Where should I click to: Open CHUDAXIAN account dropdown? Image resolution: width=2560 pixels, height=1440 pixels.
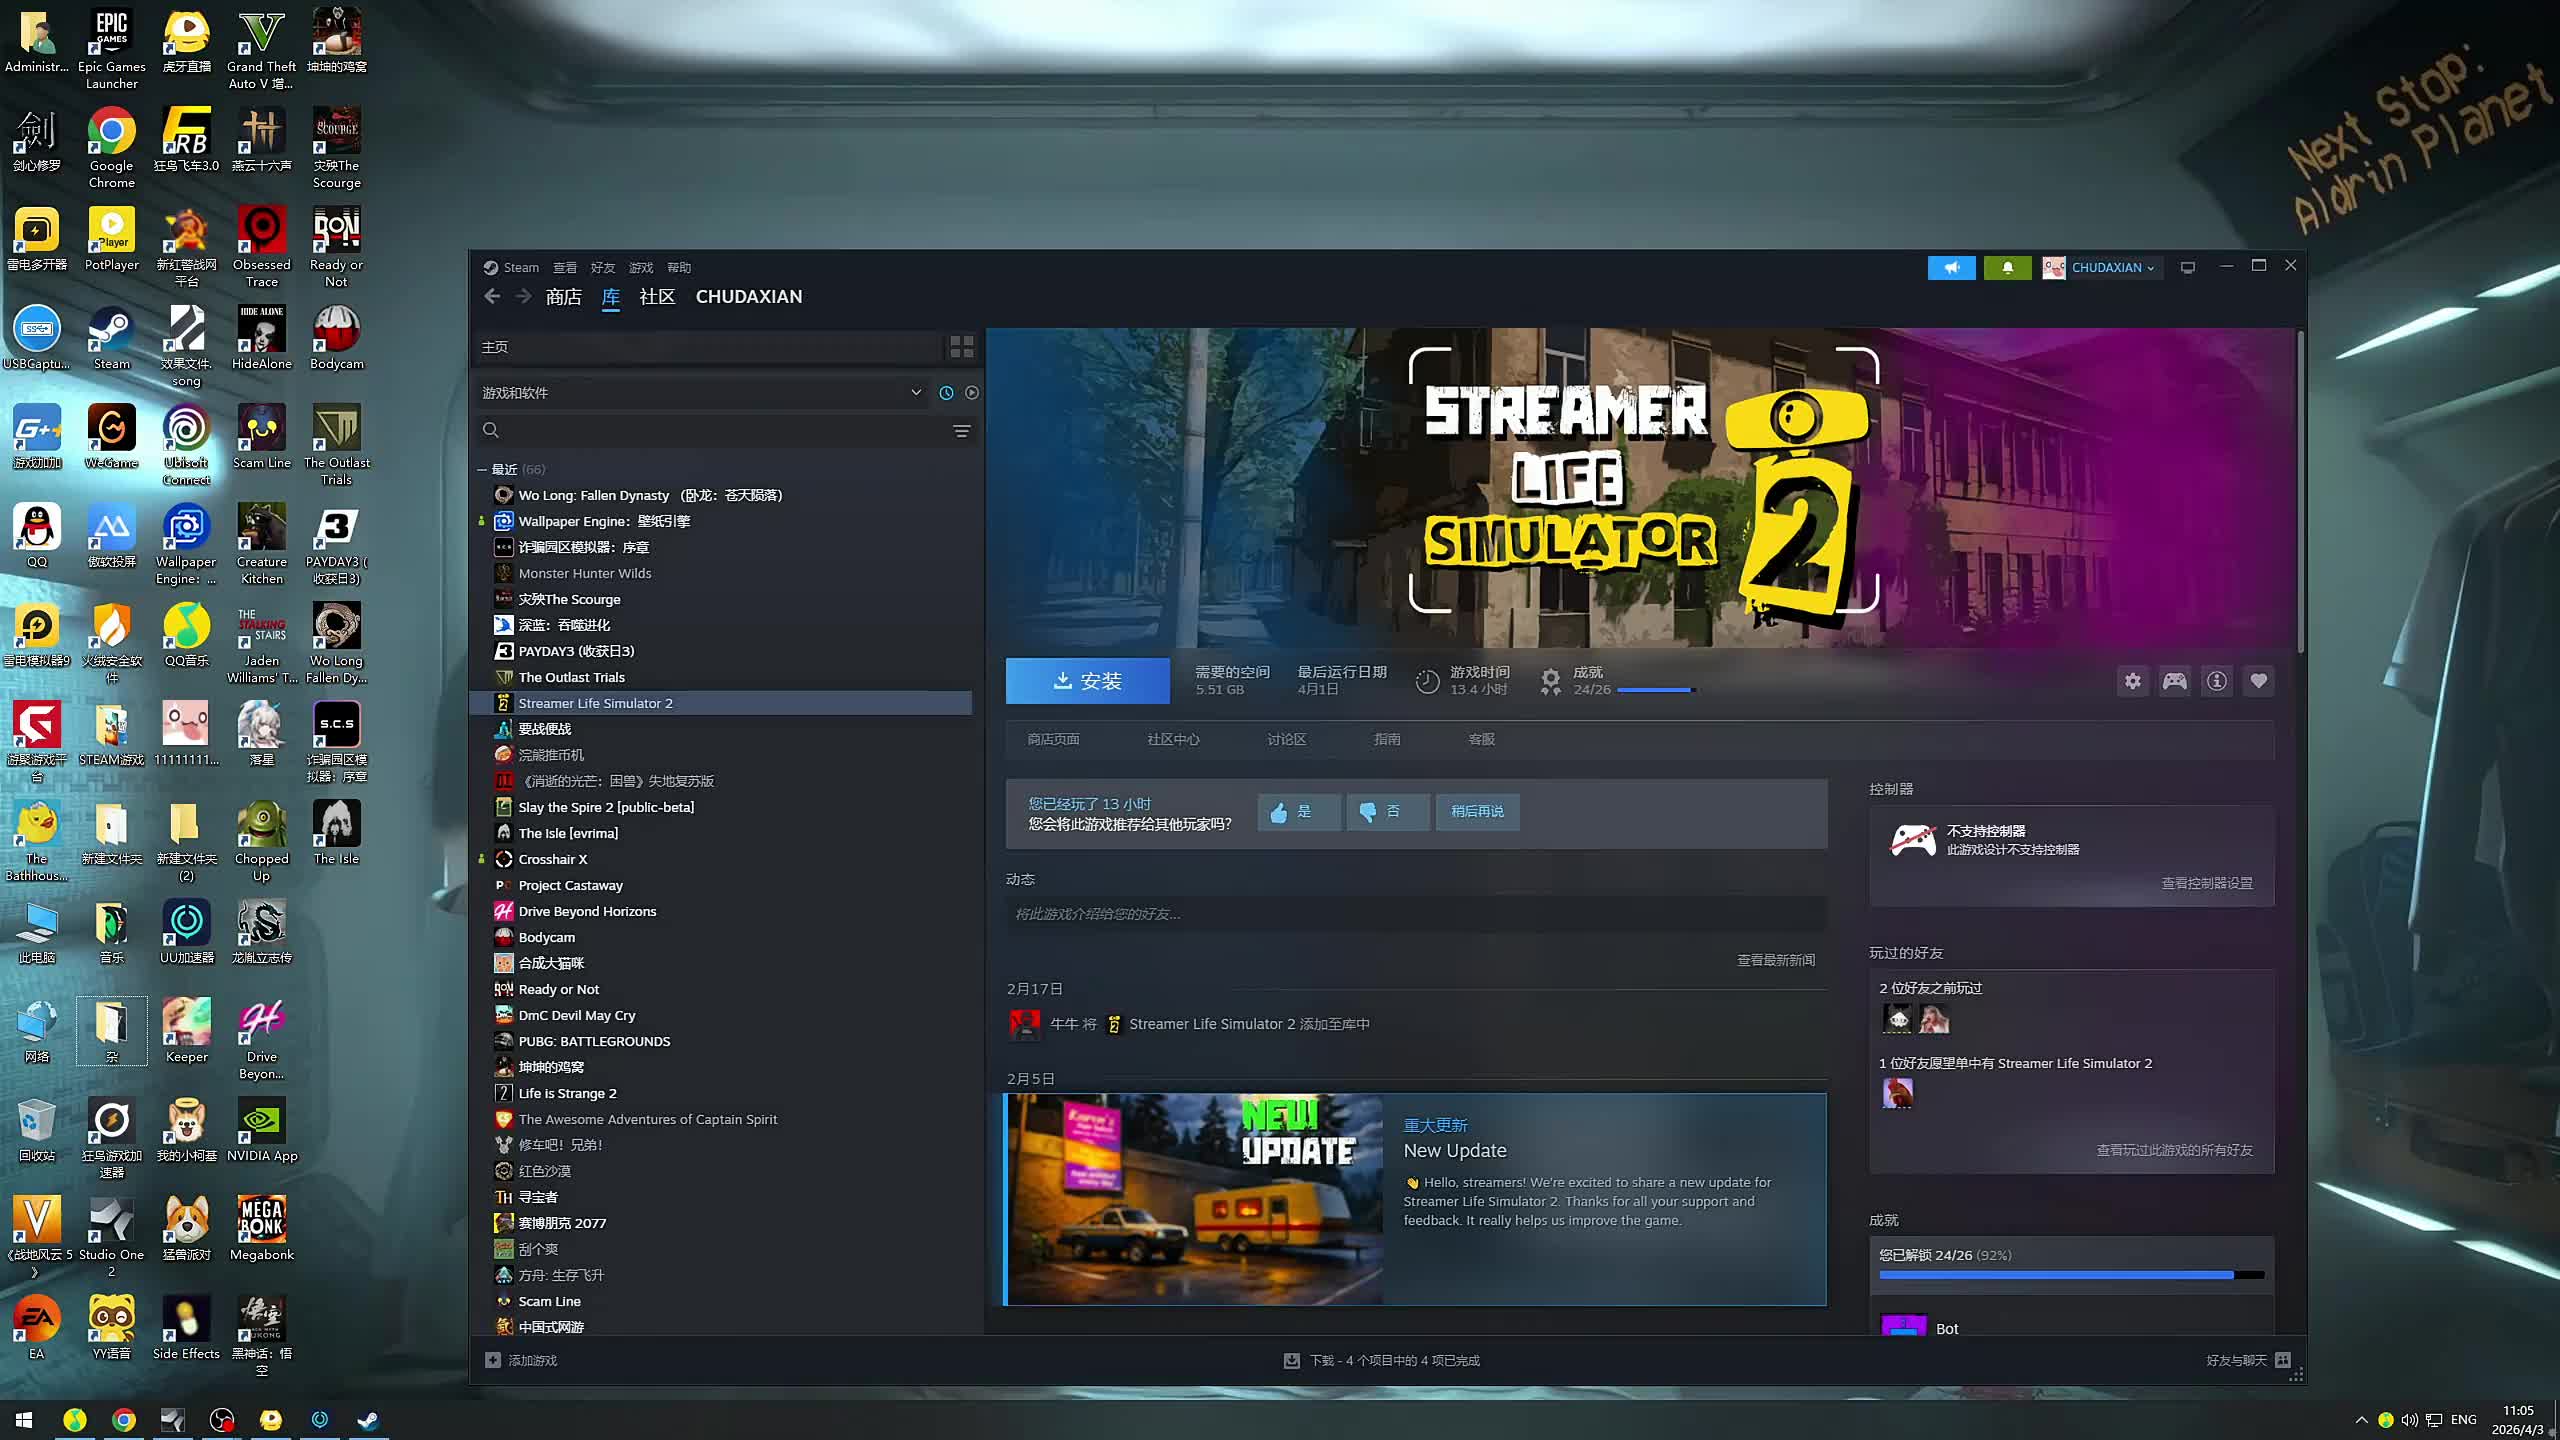[2110, 268]
